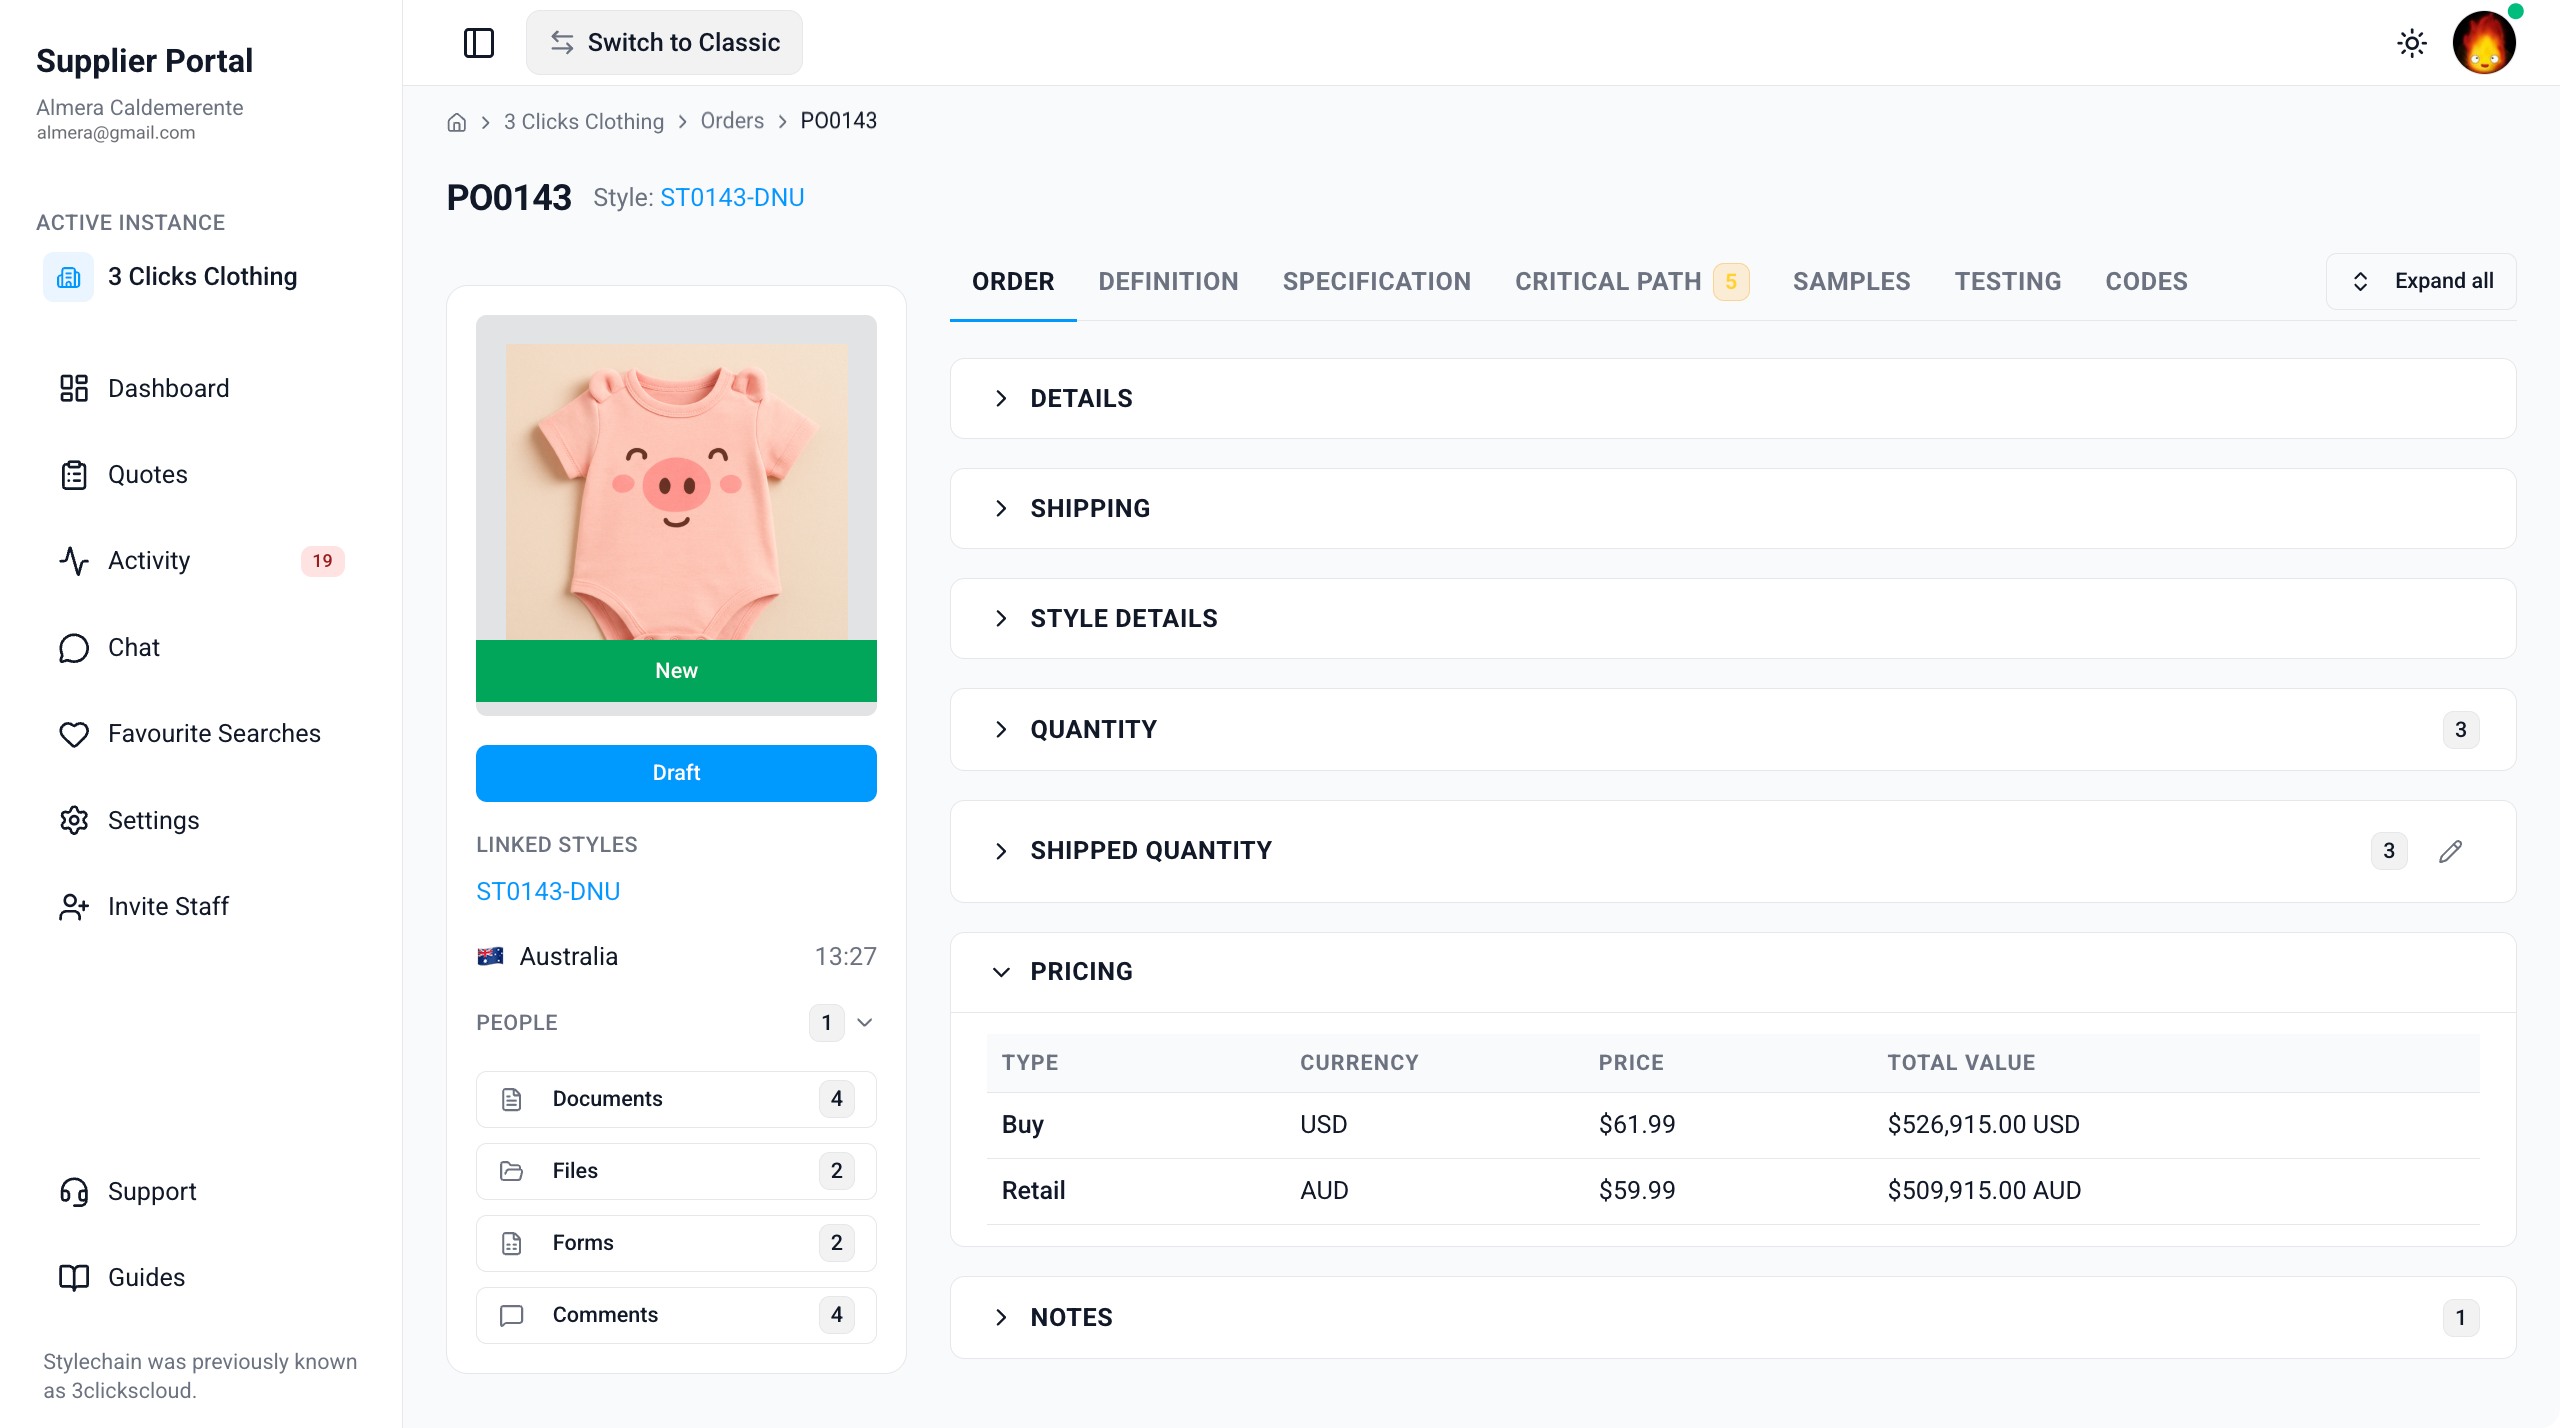Expand the SHIPPED QUANTITY section

pos(1732,851)
